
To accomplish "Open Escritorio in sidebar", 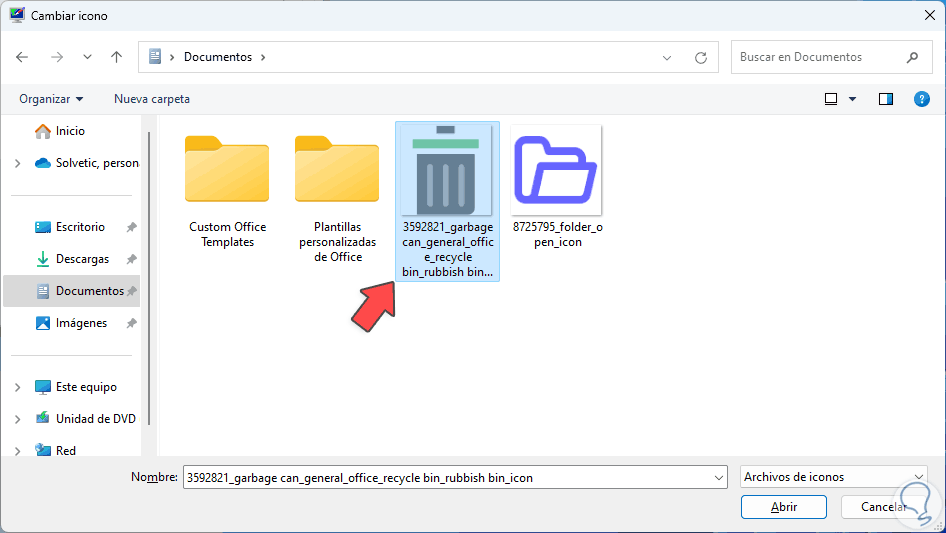I will 69,227.
